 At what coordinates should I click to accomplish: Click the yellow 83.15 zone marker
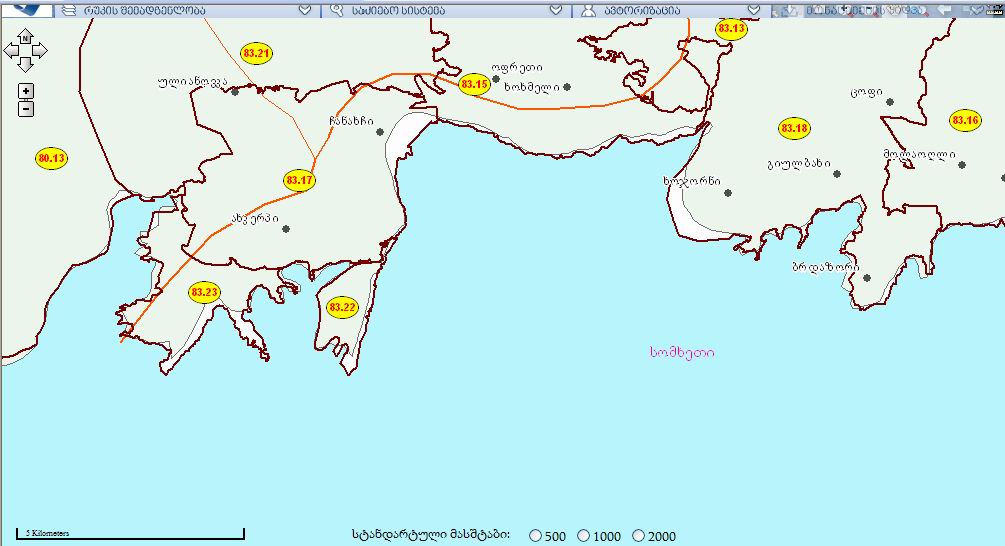click(x=474, y=84)
